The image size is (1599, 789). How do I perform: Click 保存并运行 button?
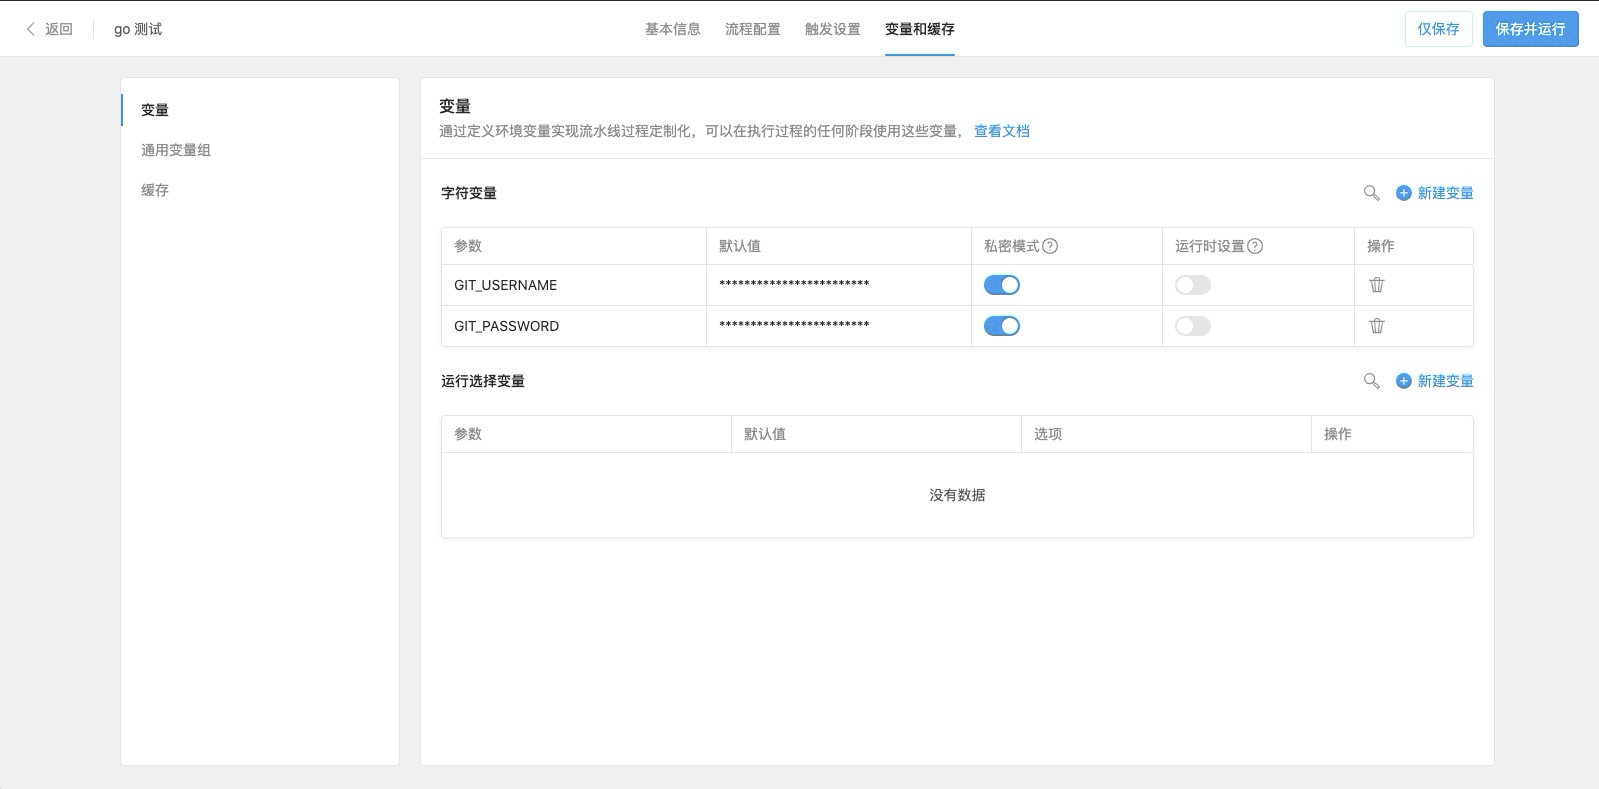(1531, 29)
